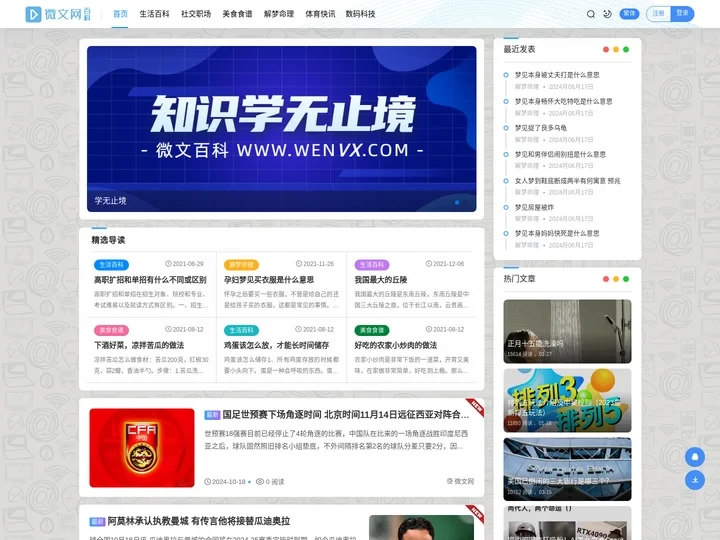This screenshot has height=540, width=720.
Task: Switch to traditional Chinese with 繁体 button
Action: [x=629, y=14]
